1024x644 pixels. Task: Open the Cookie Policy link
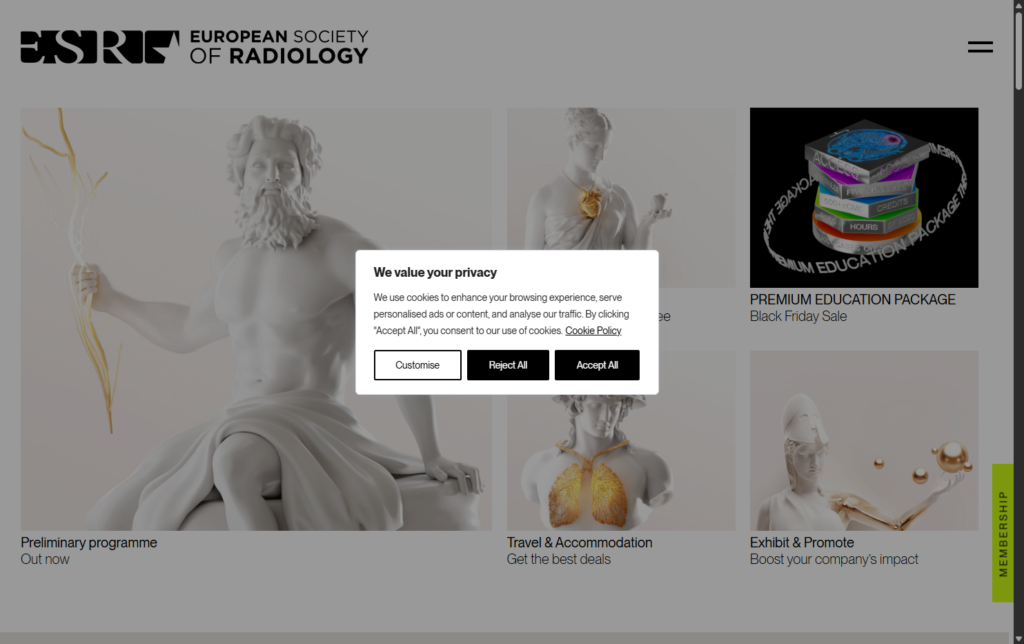pyautogui.click(x=593, y=330)
